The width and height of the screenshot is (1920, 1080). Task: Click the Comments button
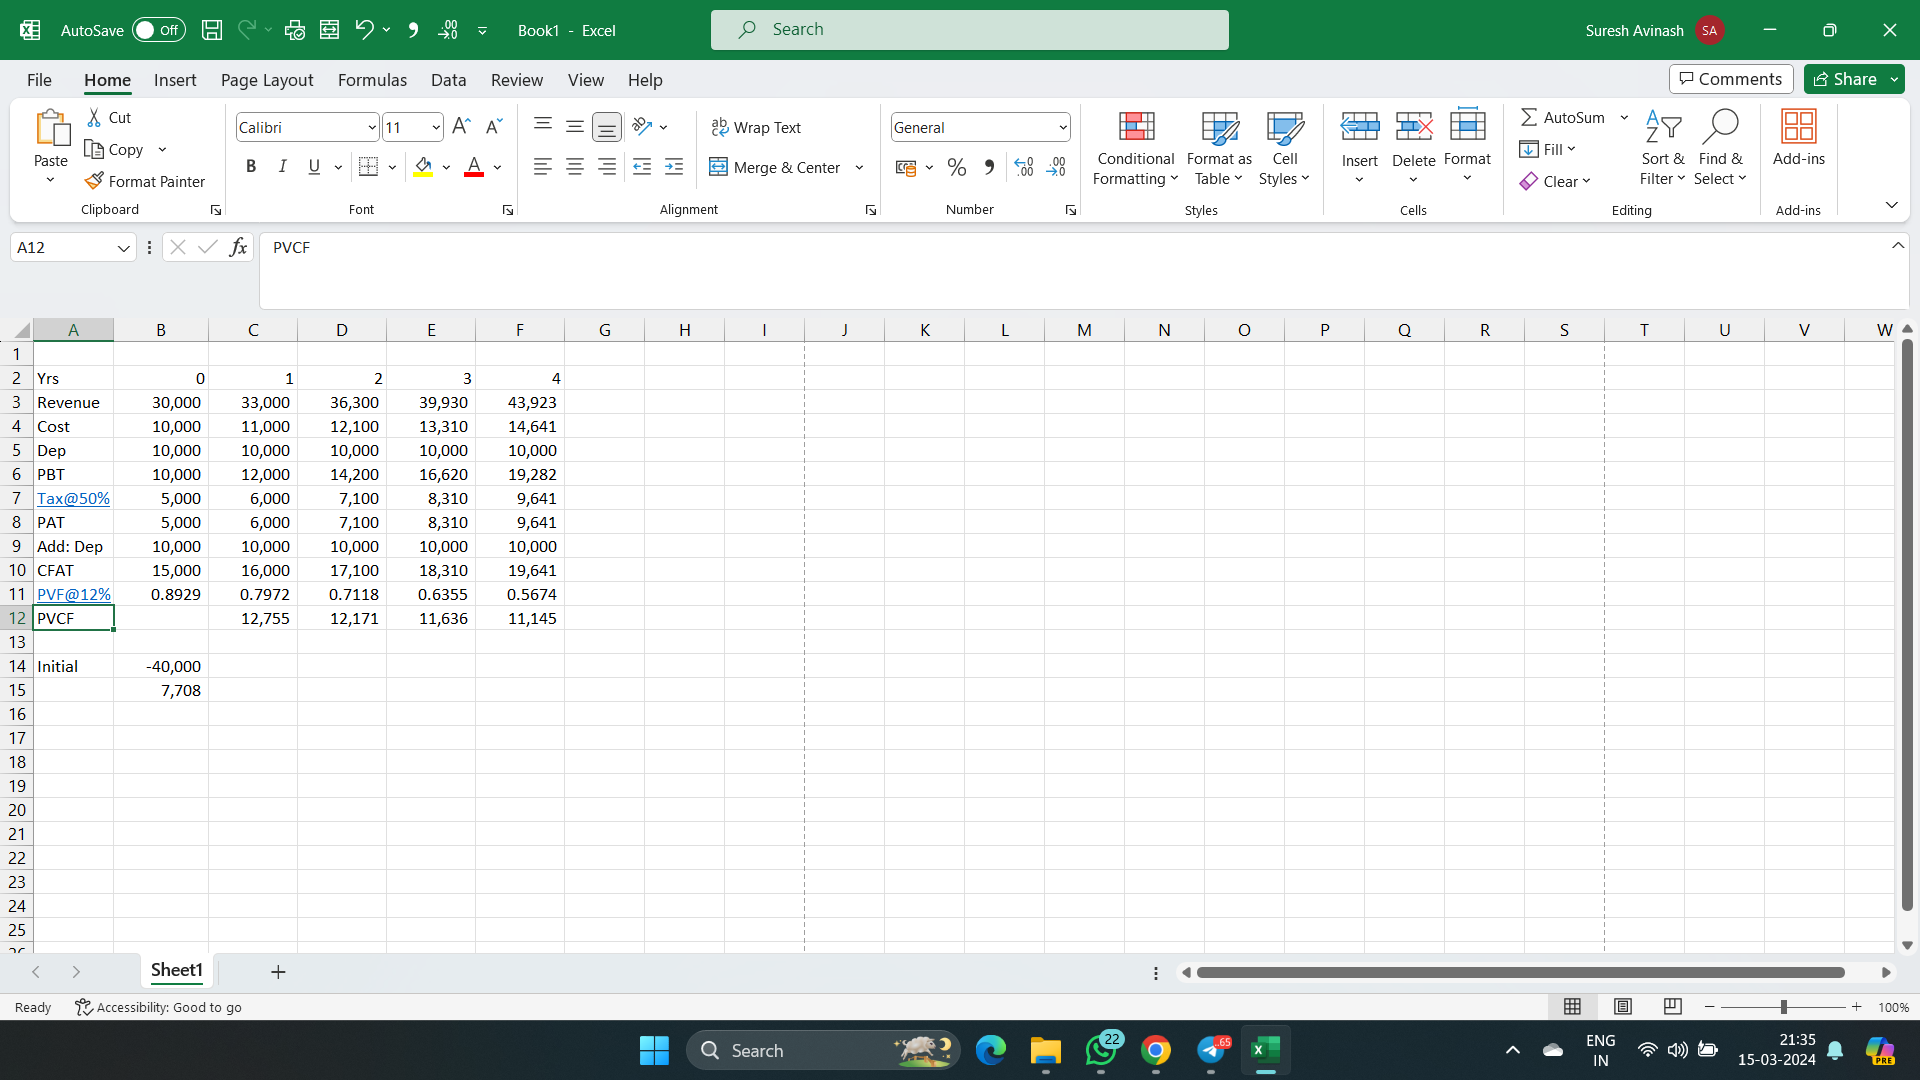pyautogui.click(x=1731, y=79)
